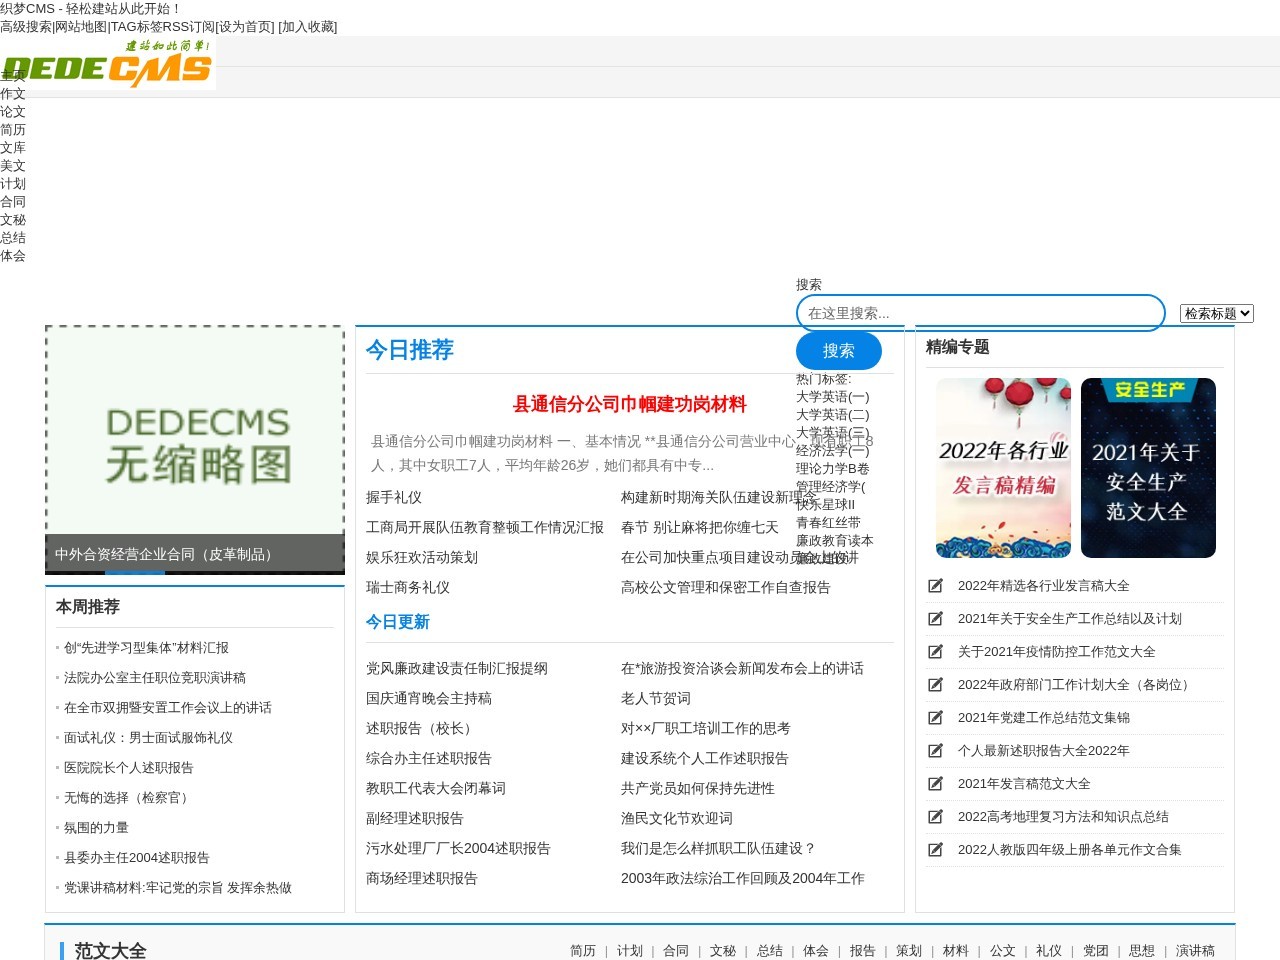Click edit icon beside 2022年精选各行业发言稿大全
1280x960 pixels.
pyautogui.click(x=936, y=586)
